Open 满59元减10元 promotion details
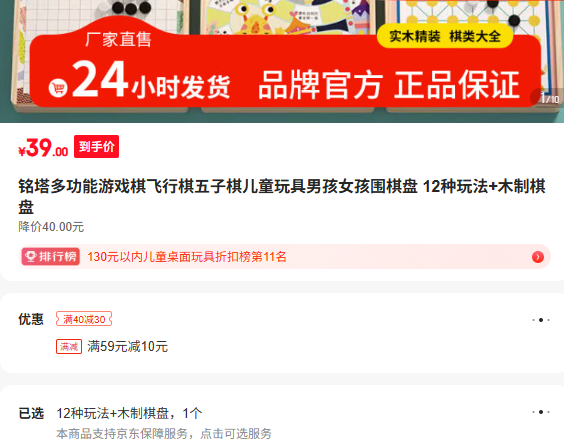Screen dimensions: 564x447 127,347
